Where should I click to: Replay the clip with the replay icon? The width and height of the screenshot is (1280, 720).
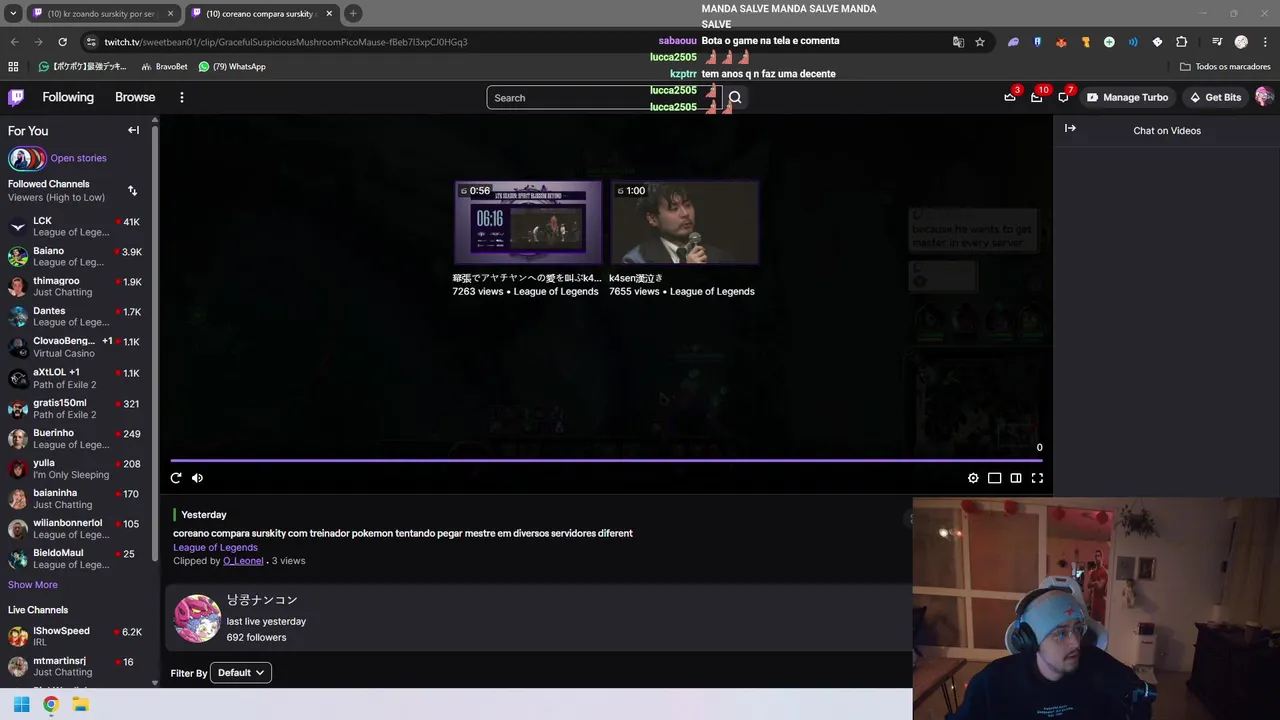tap(176, 478)
